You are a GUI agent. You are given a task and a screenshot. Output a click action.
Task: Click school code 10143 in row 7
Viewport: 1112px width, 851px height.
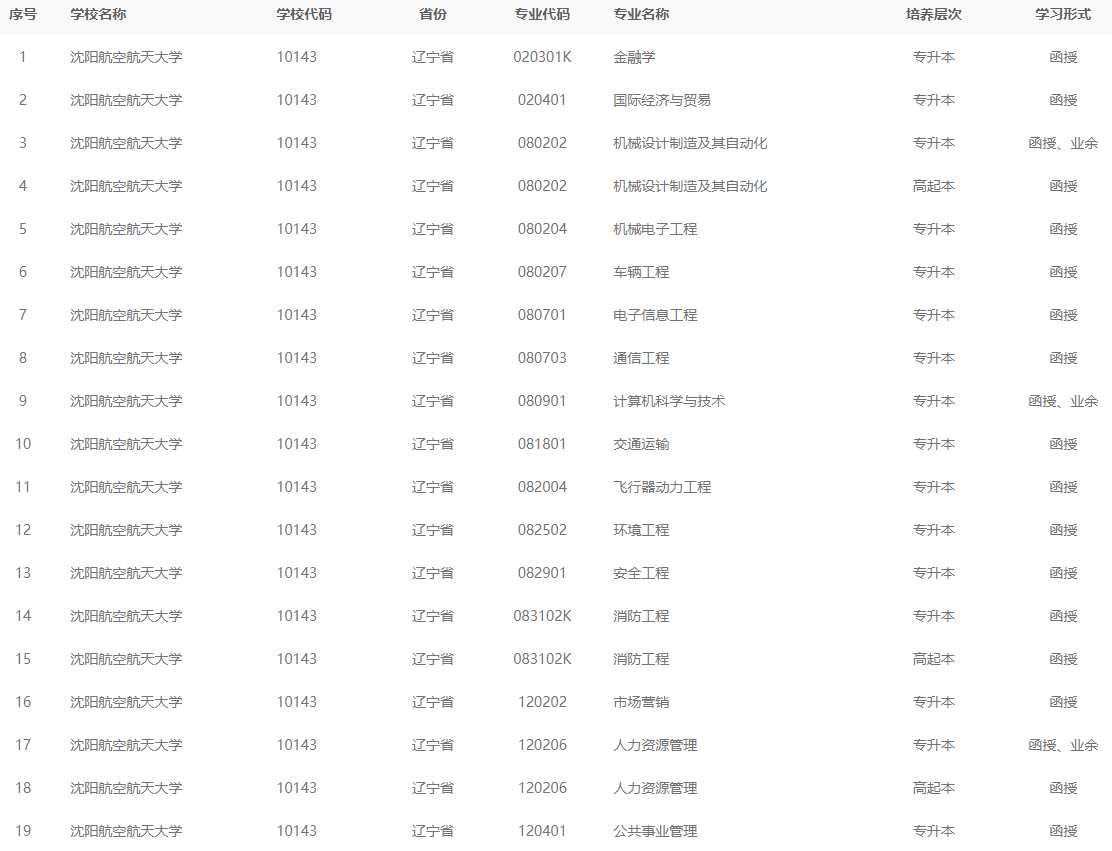pyautogui.click(x=296, y=315)
